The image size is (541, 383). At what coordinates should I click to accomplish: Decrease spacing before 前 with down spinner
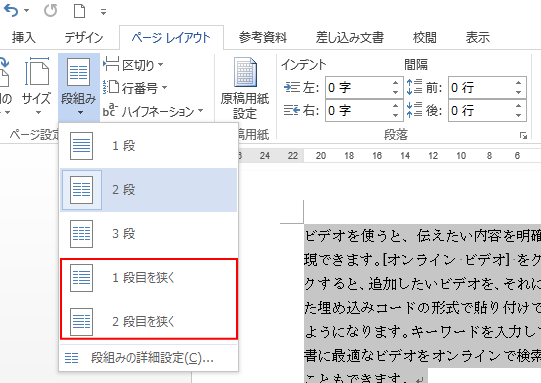pos(518,92)
